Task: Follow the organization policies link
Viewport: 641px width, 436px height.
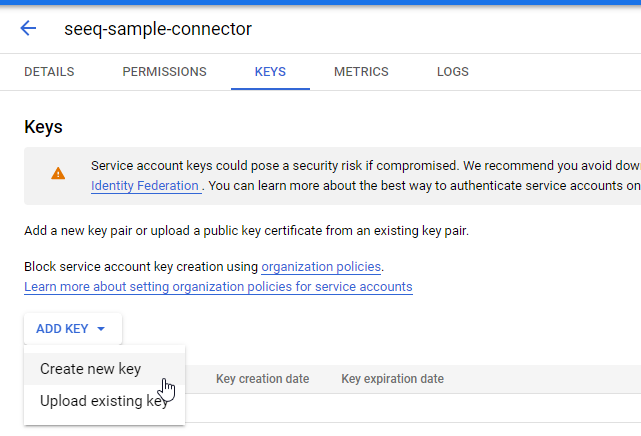Action: point(321,267)
